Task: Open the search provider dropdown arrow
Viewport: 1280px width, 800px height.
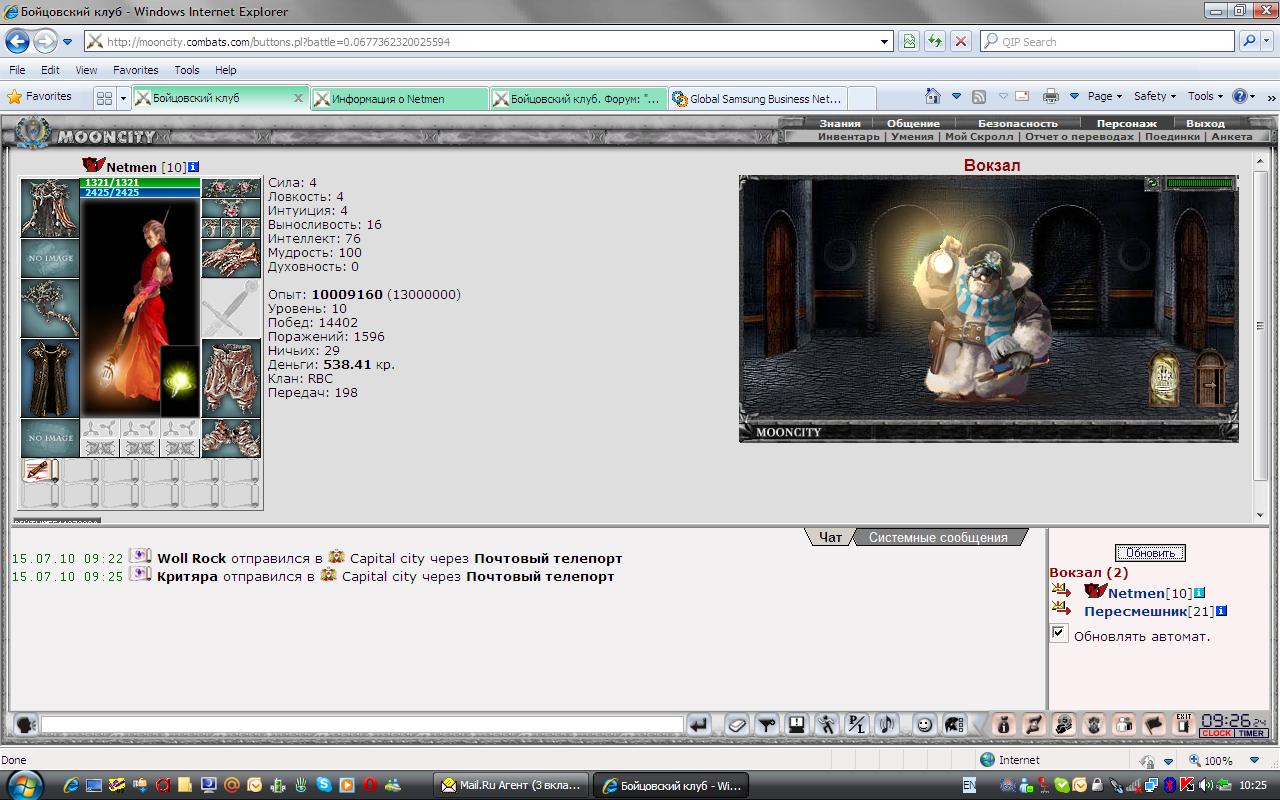Action: (x=1268, y=42)
